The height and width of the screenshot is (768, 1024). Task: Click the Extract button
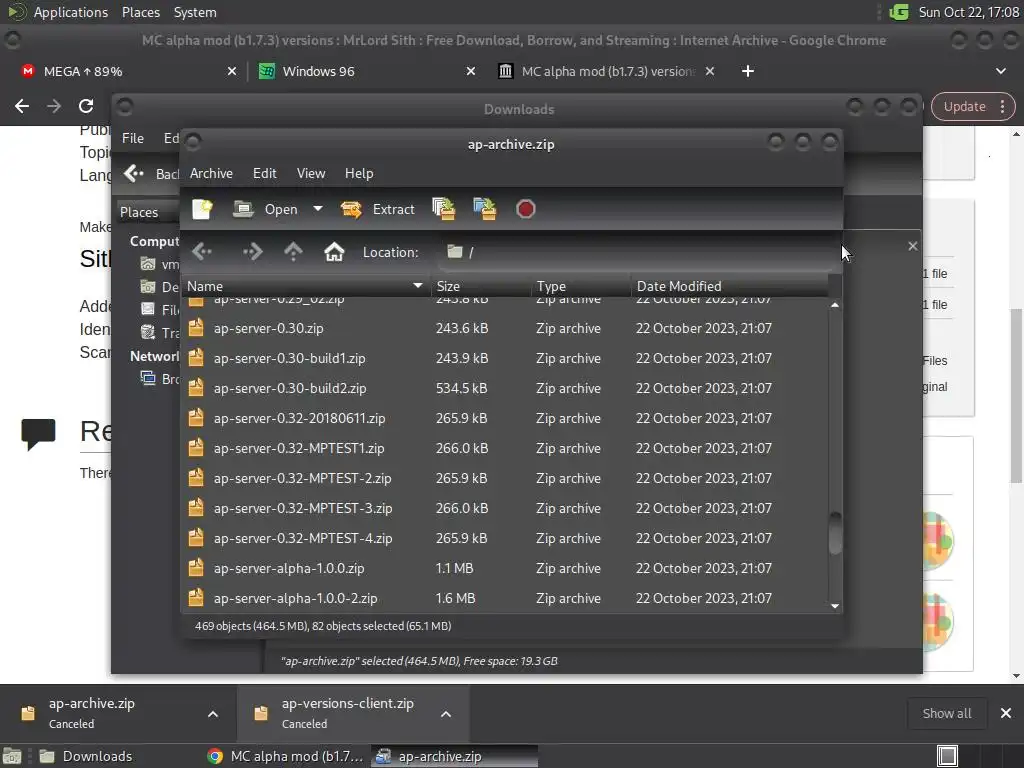(377, 209)
